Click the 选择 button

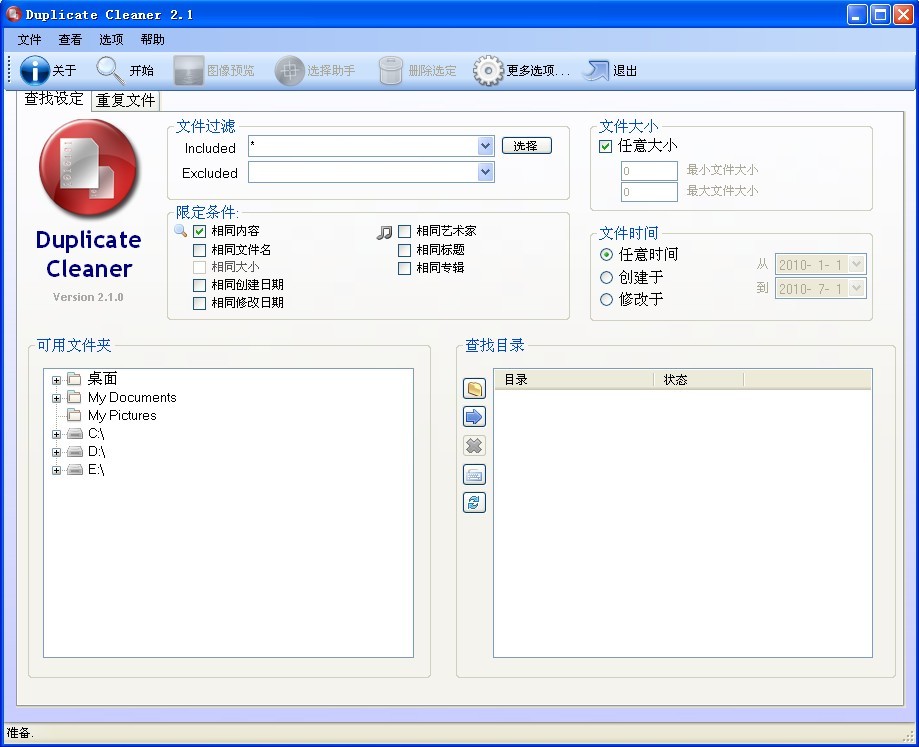(x=526, y=146)
